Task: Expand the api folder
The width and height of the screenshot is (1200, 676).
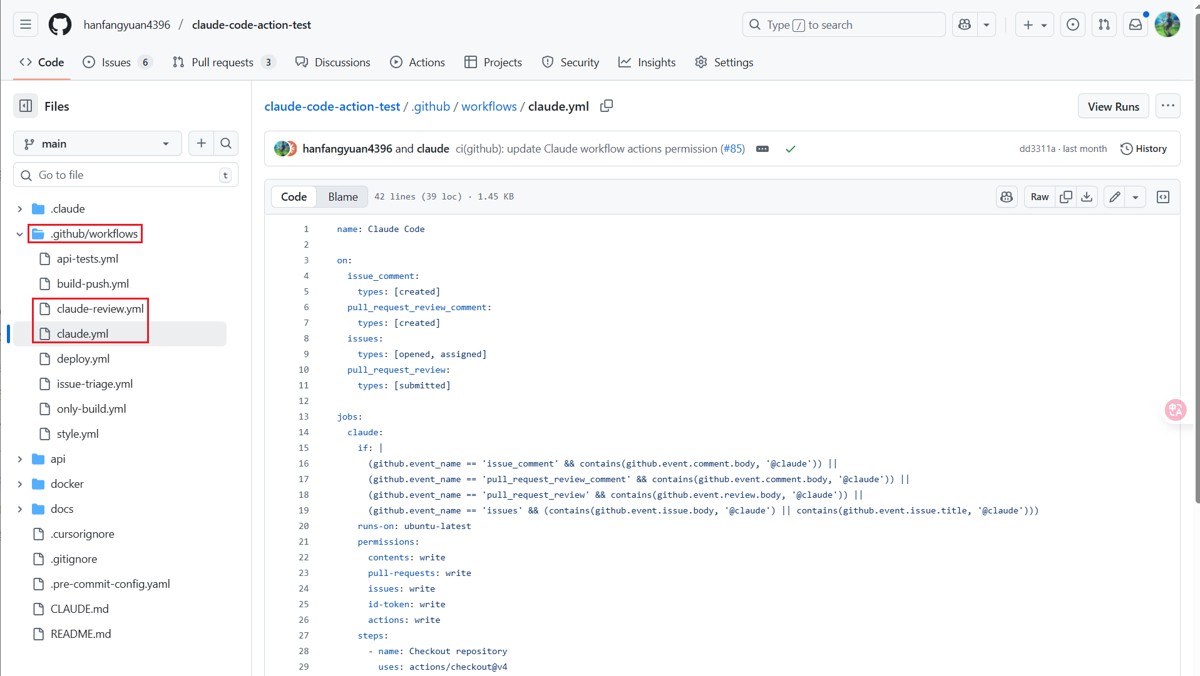Action: [20, 459]
